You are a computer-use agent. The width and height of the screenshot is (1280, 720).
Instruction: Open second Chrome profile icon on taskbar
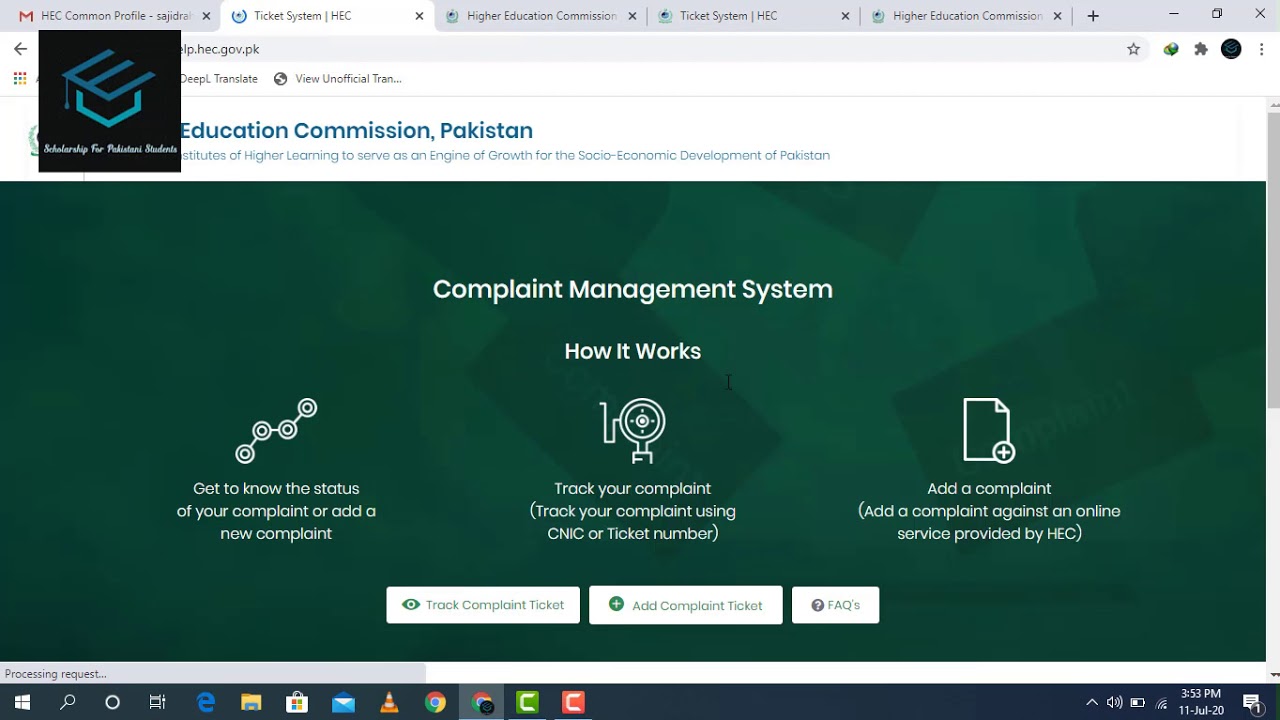coord(482,703)
